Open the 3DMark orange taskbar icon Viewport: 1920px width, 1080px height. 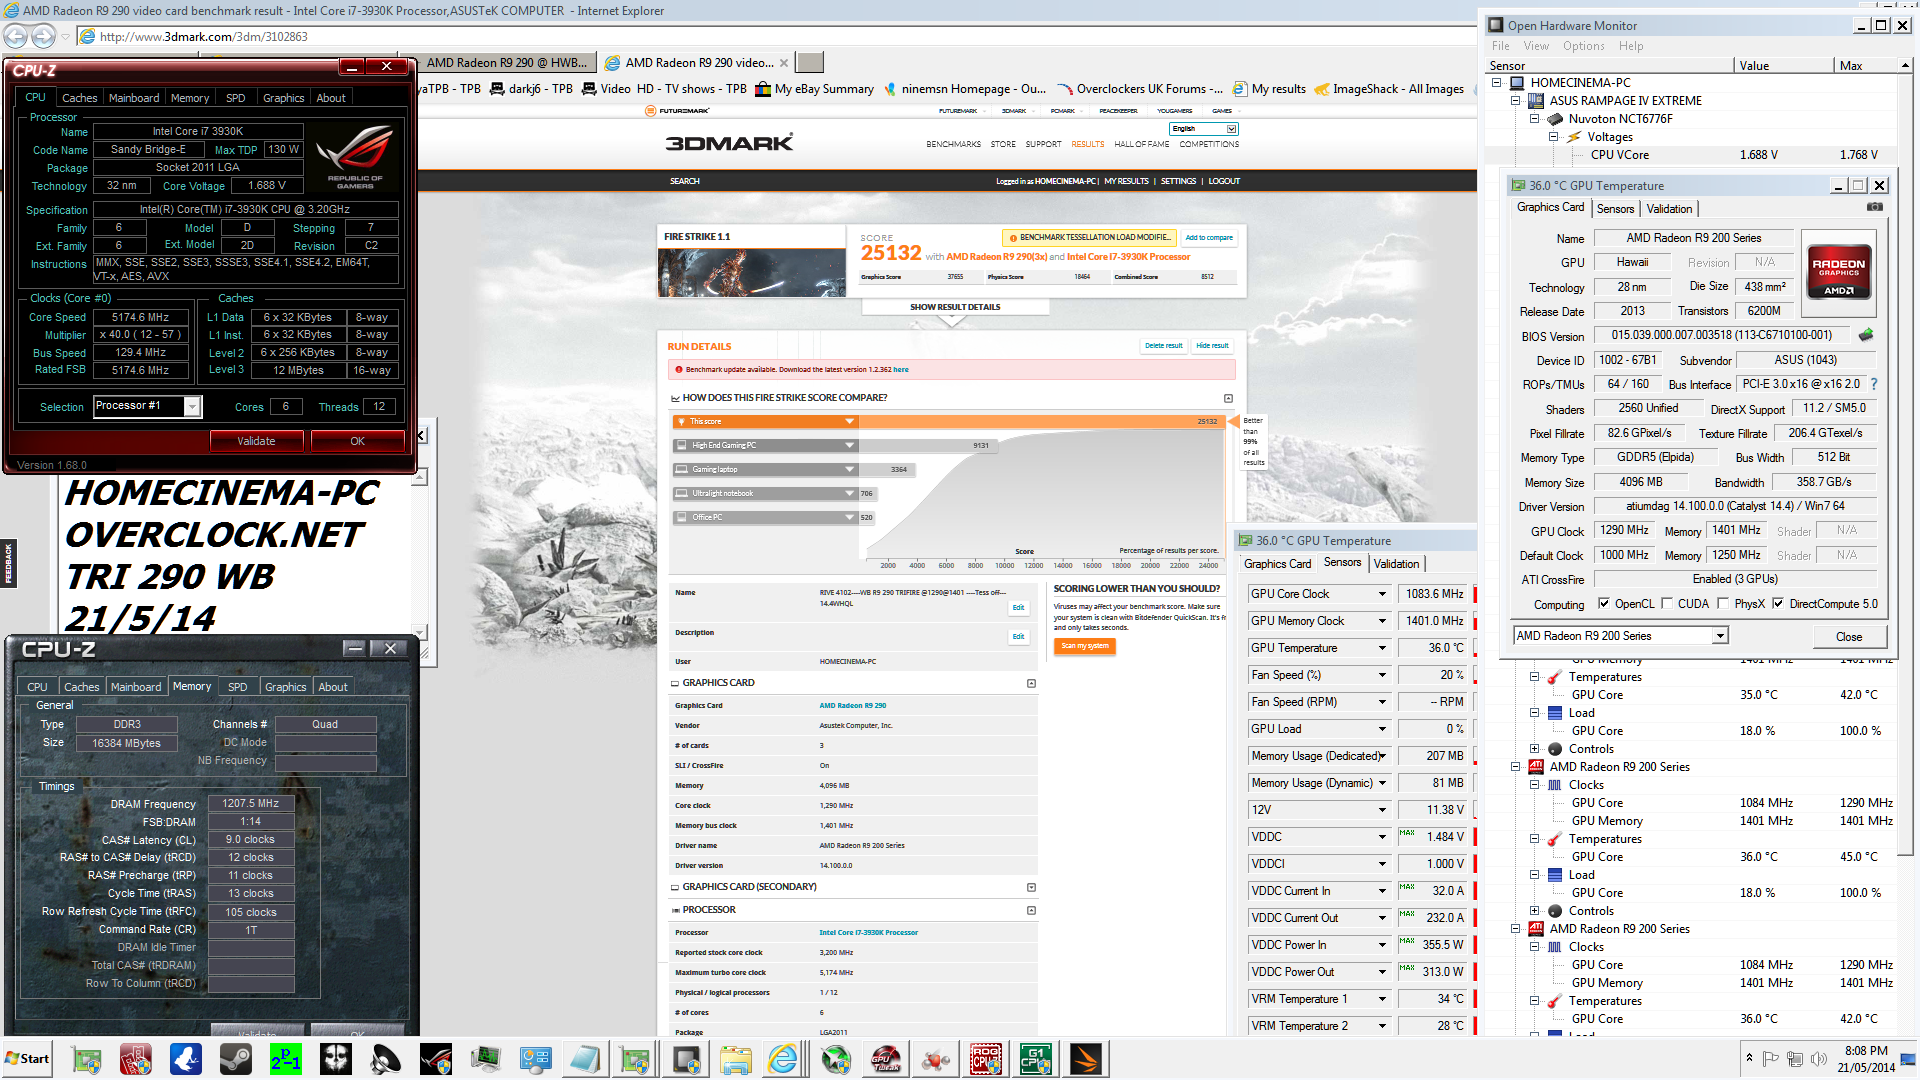pos(1086,1059)
